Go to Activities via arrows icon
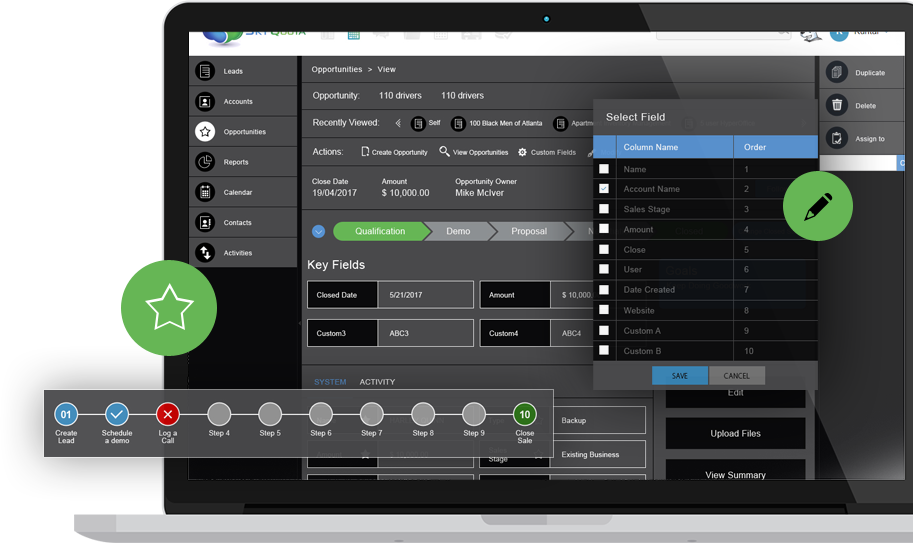 [x=205, y=253]
